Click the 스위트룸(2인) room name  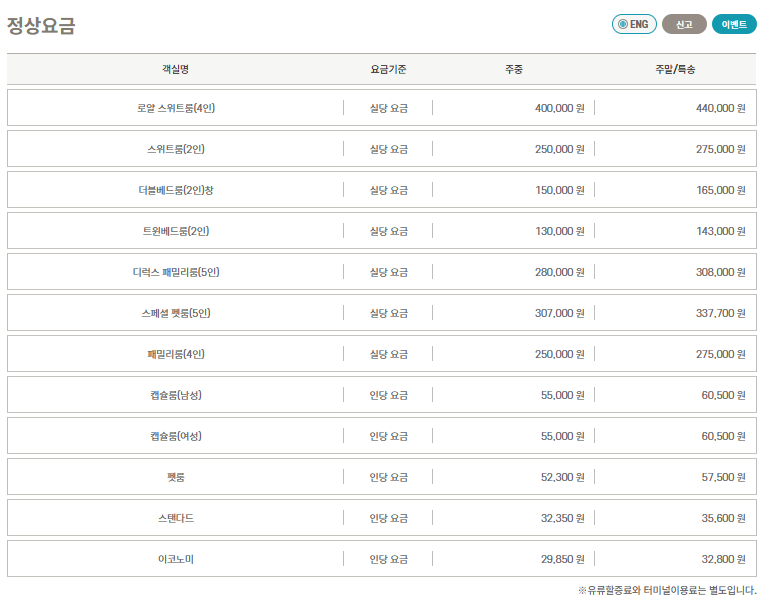pyautogui.click(x=176, y=149)
